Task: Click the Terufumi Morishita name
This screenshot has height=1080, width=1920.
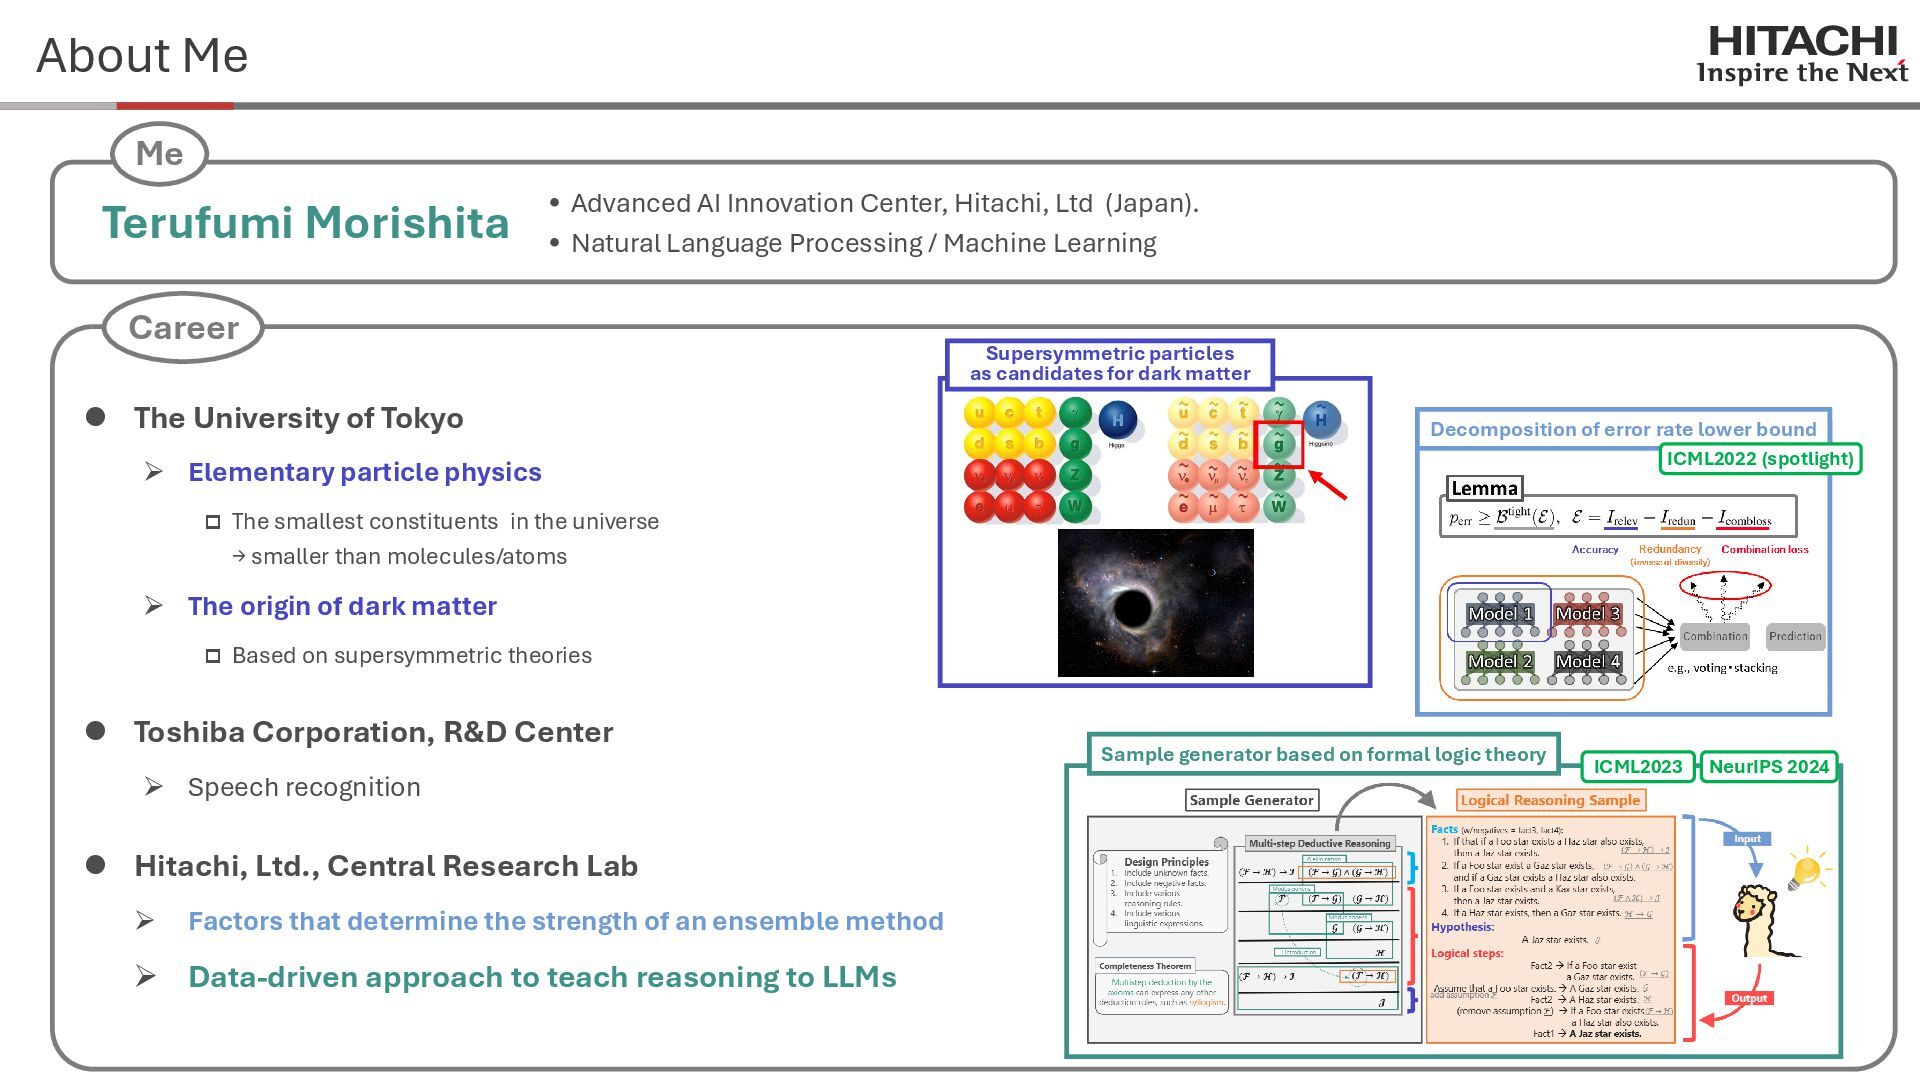Action: (305, 222)
